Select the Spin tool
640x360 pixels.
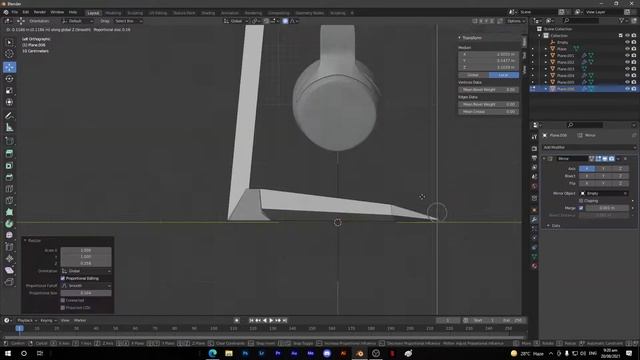pyautogui.click(x=9, y=224)
